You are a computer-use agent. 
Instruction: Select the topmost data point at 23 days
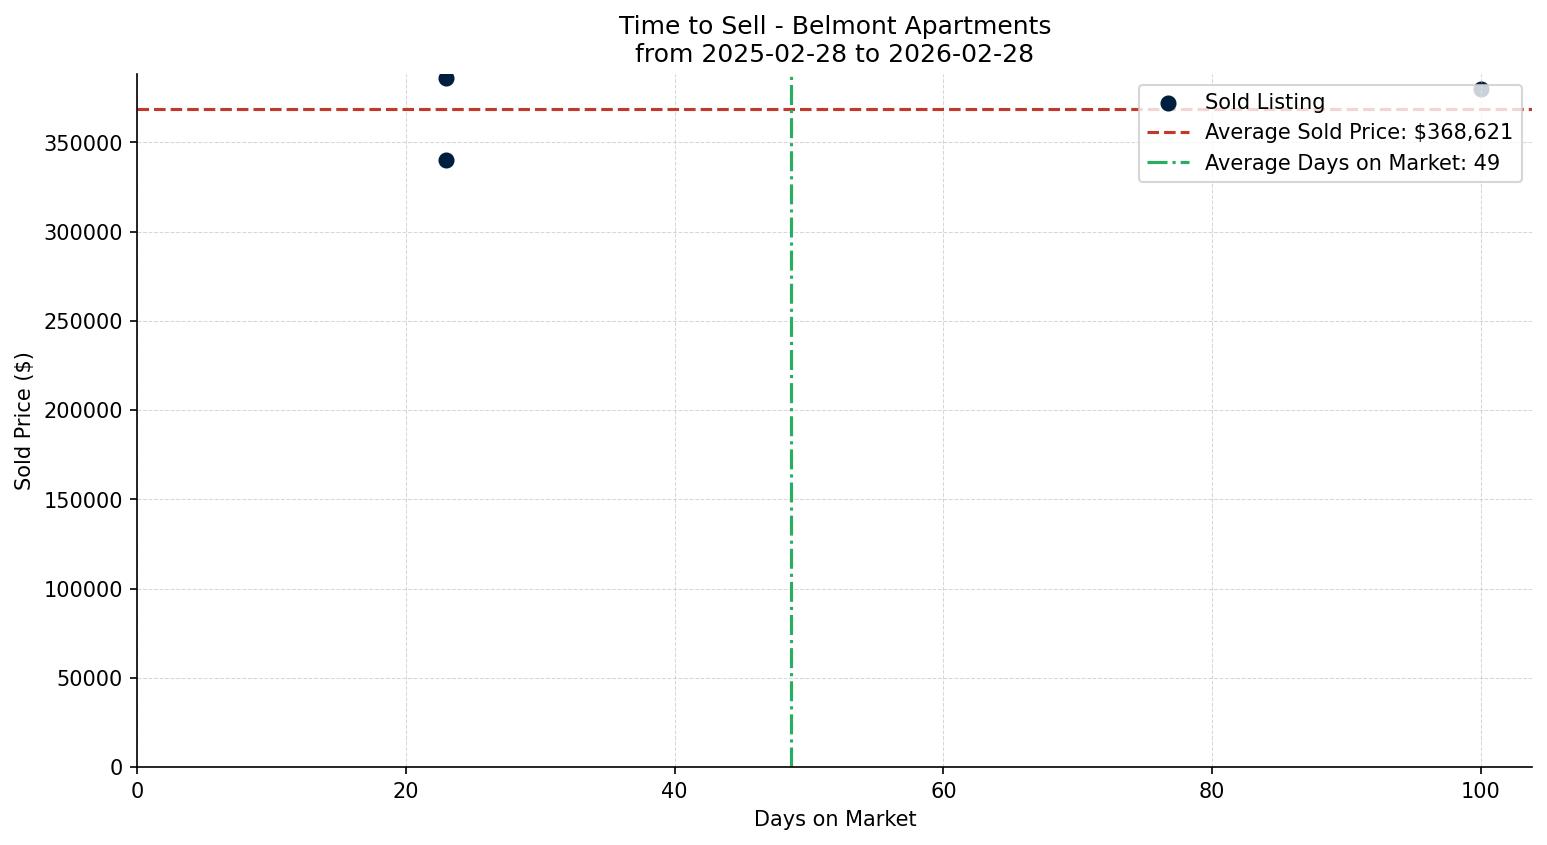[x=446, y=79]
